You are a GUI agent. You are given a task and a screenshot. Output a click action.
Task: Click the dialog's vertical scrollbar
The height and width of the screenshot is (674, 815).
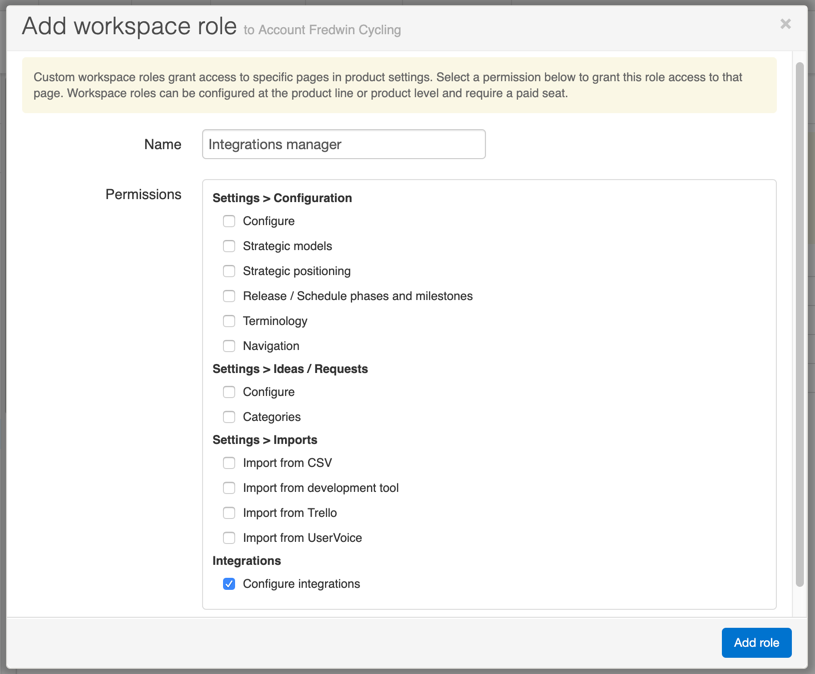799,320
